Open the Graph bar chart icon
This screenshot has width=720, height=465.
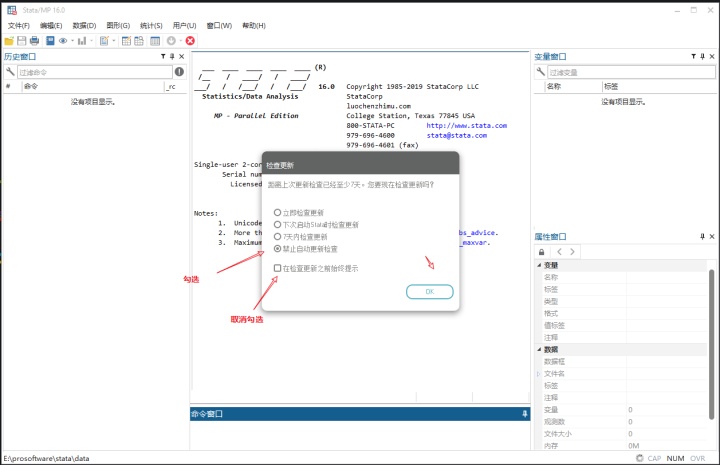tap(82, 41)
